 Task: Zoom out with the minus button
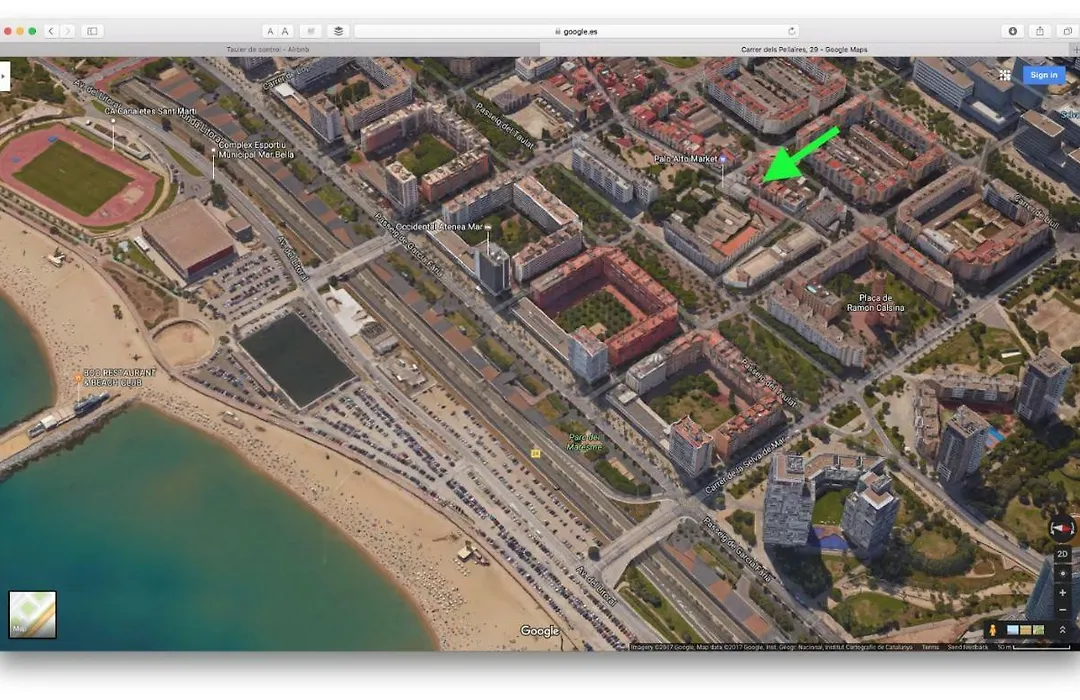coord(1062,610)
